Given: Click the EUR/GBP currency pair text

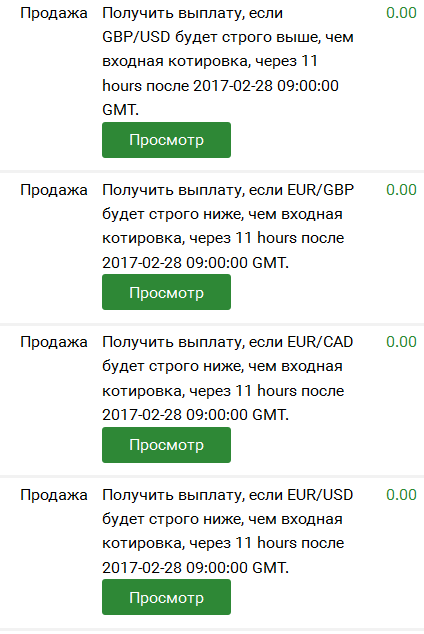Looking at the screenshot, I should (321, 190).
